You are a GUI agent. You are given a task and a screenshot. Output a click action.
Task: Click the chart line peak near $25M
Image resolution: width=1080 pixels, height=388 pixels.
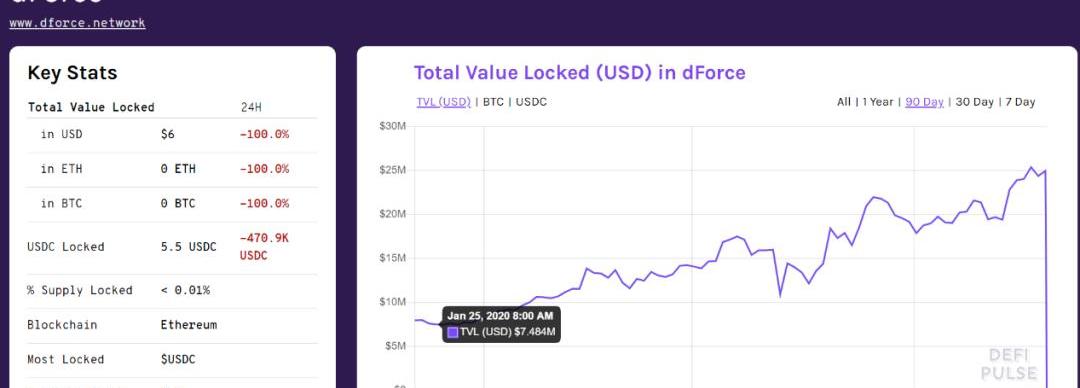click(x=1031, y=167)
